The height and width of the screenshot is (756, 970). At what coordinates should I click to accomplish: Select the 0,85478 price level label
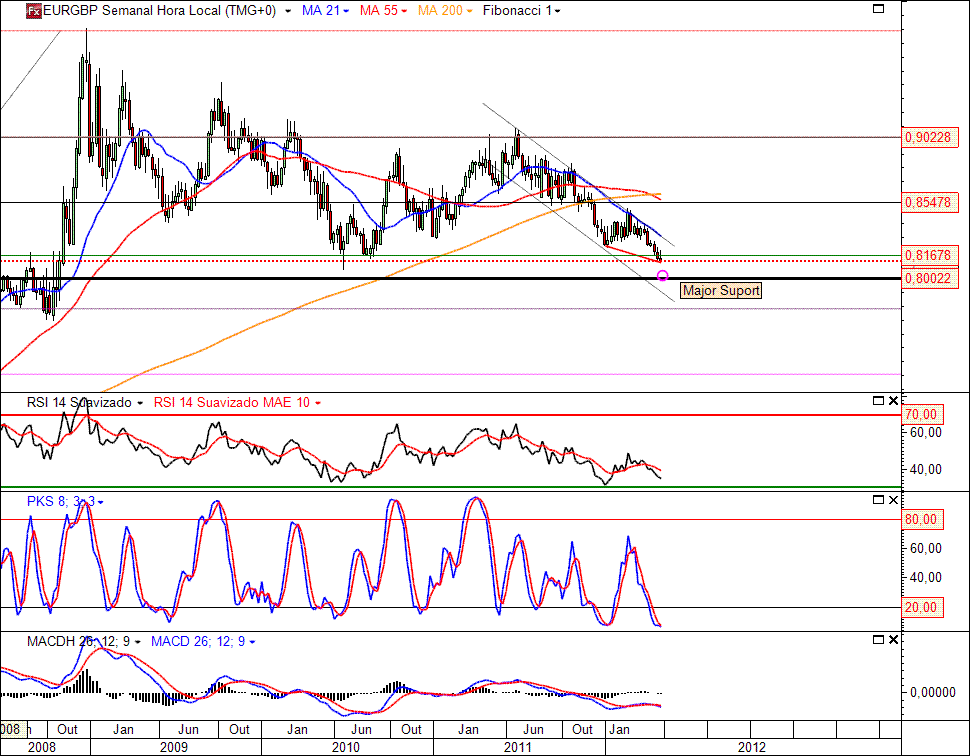point(930,202)
